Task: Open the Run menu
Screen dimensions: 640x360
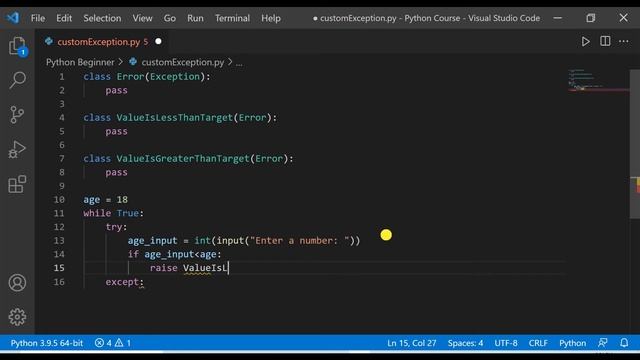Action: pyautogui.click(x=196, y=18)
